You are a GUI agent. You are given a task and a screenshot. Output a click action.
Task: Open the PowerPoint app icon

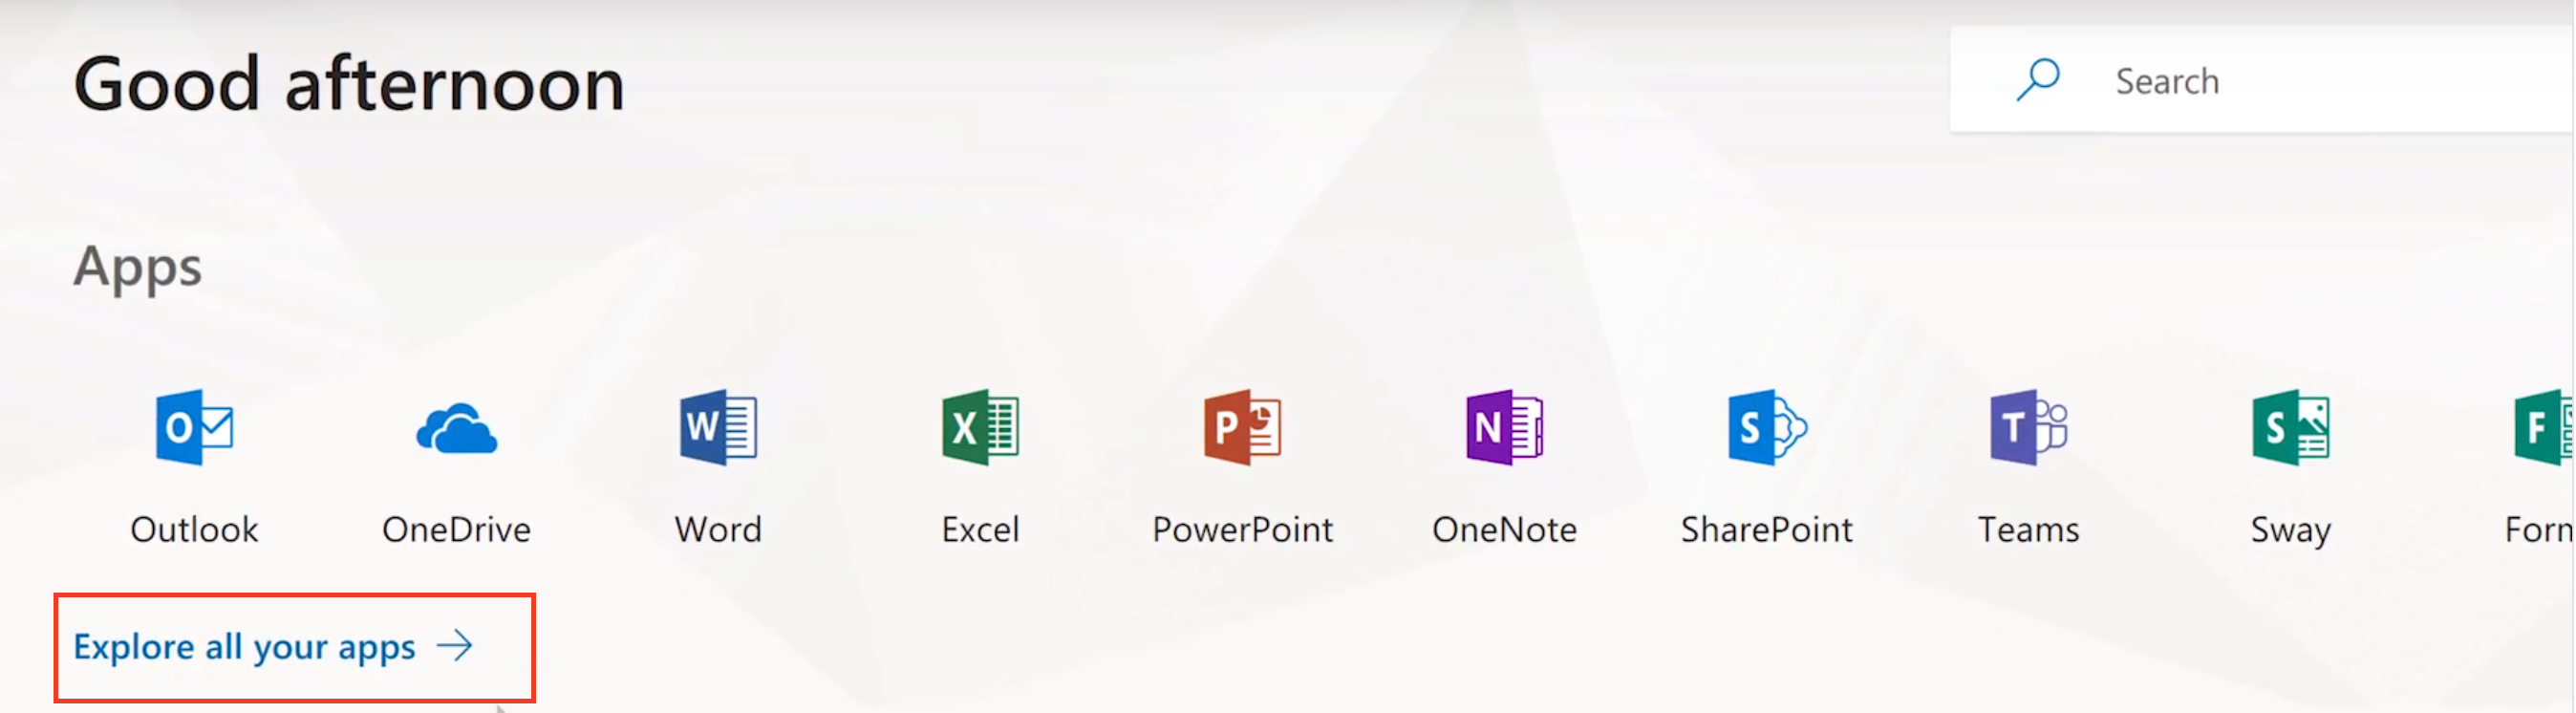click(1242, 427)
